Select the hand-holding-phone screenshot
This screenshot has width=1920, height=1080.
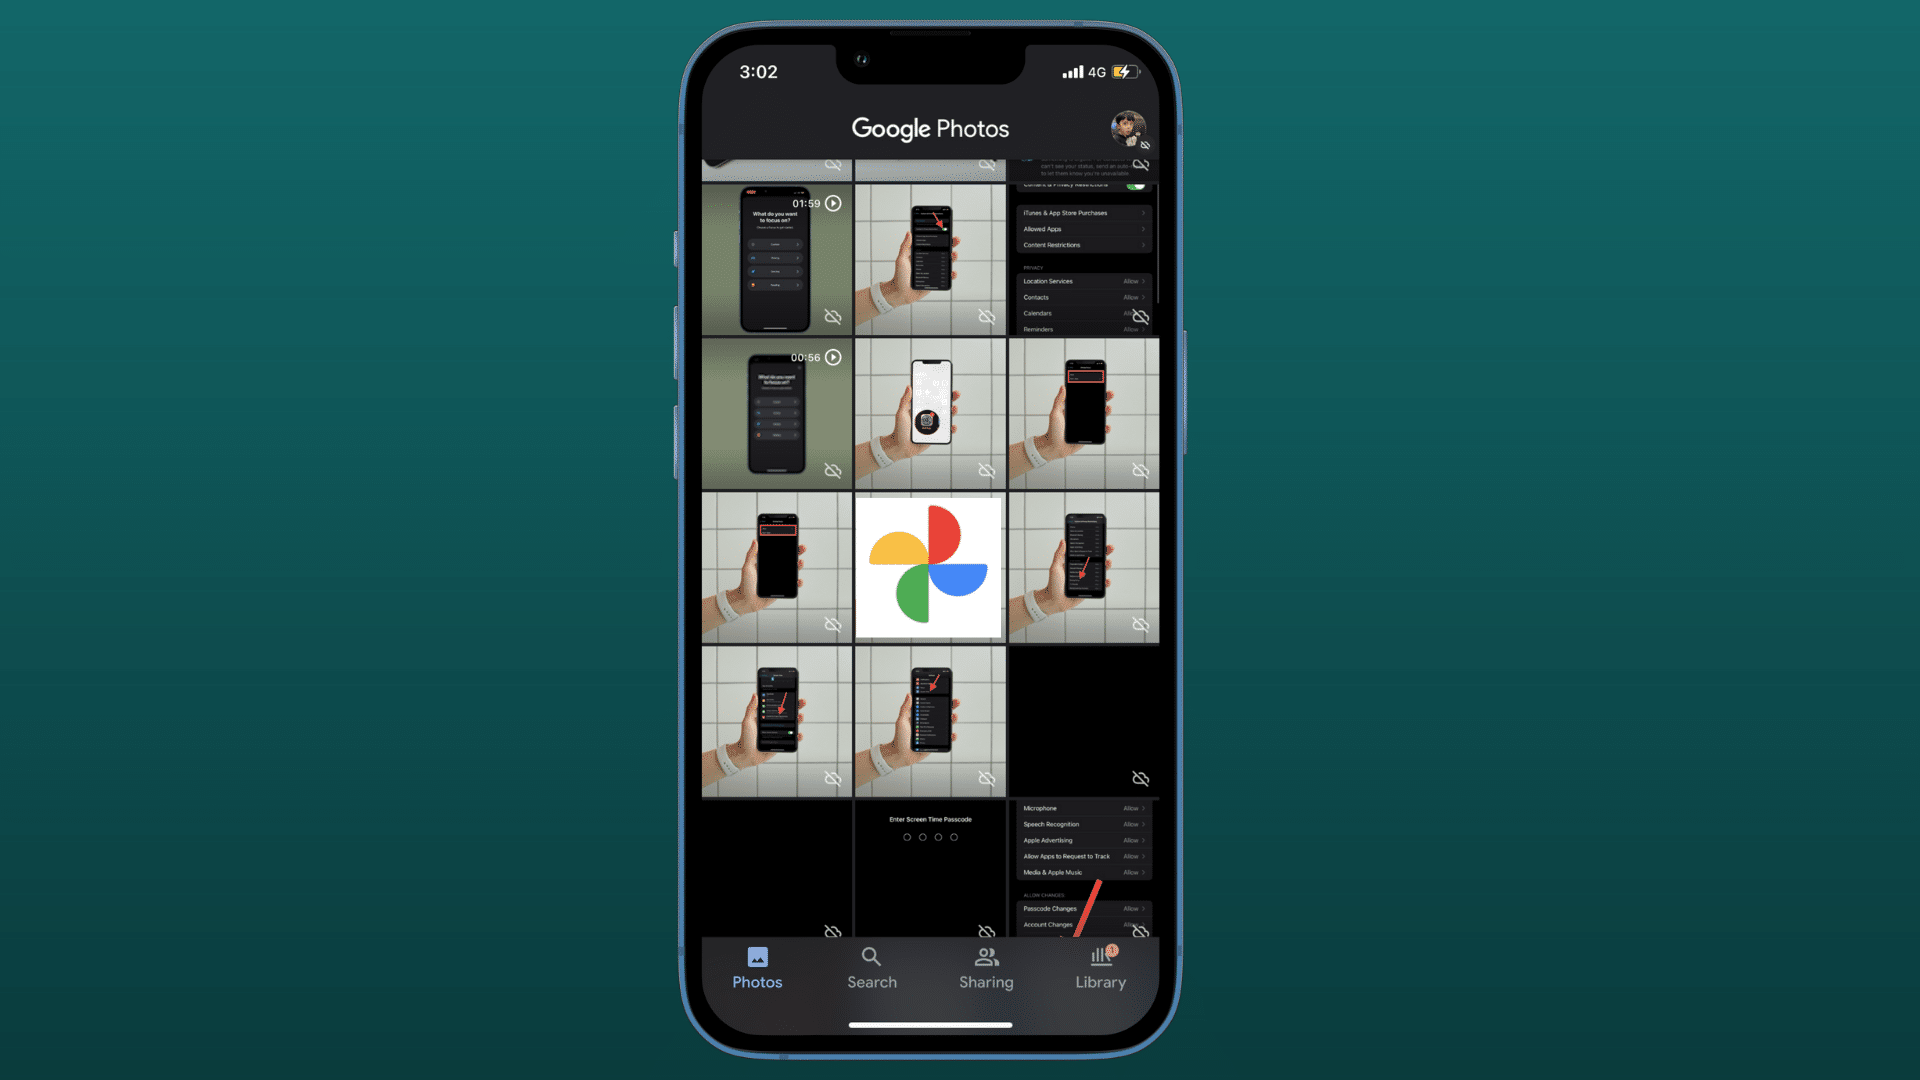point(930,411)
